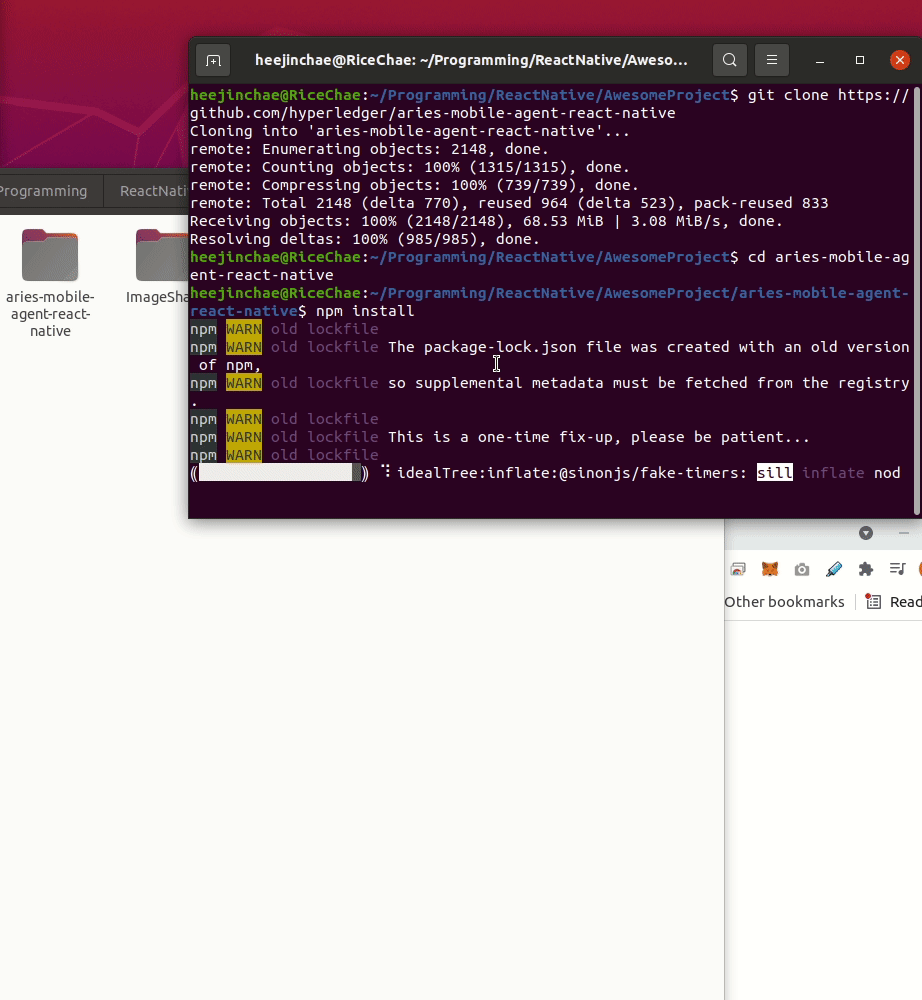Image resolution: width=922 pixels, height=1000 pixels.
Task: Click the blue highlighter extension icon
Action: click(833, 569)
